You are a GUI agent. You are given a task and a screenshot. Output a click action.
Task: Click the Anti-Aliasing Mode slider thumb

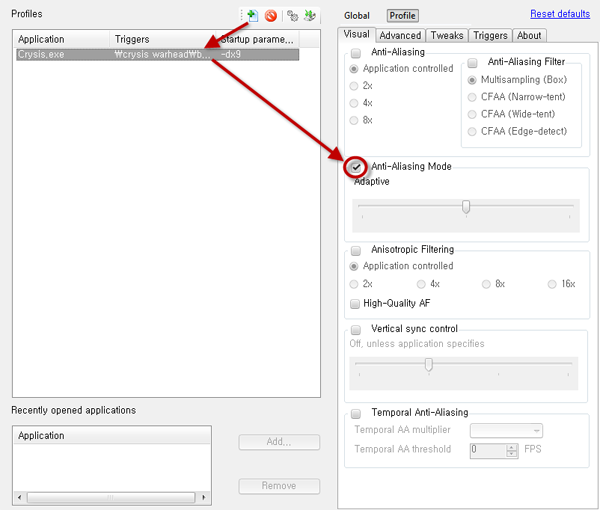click(x=466, y=207)
